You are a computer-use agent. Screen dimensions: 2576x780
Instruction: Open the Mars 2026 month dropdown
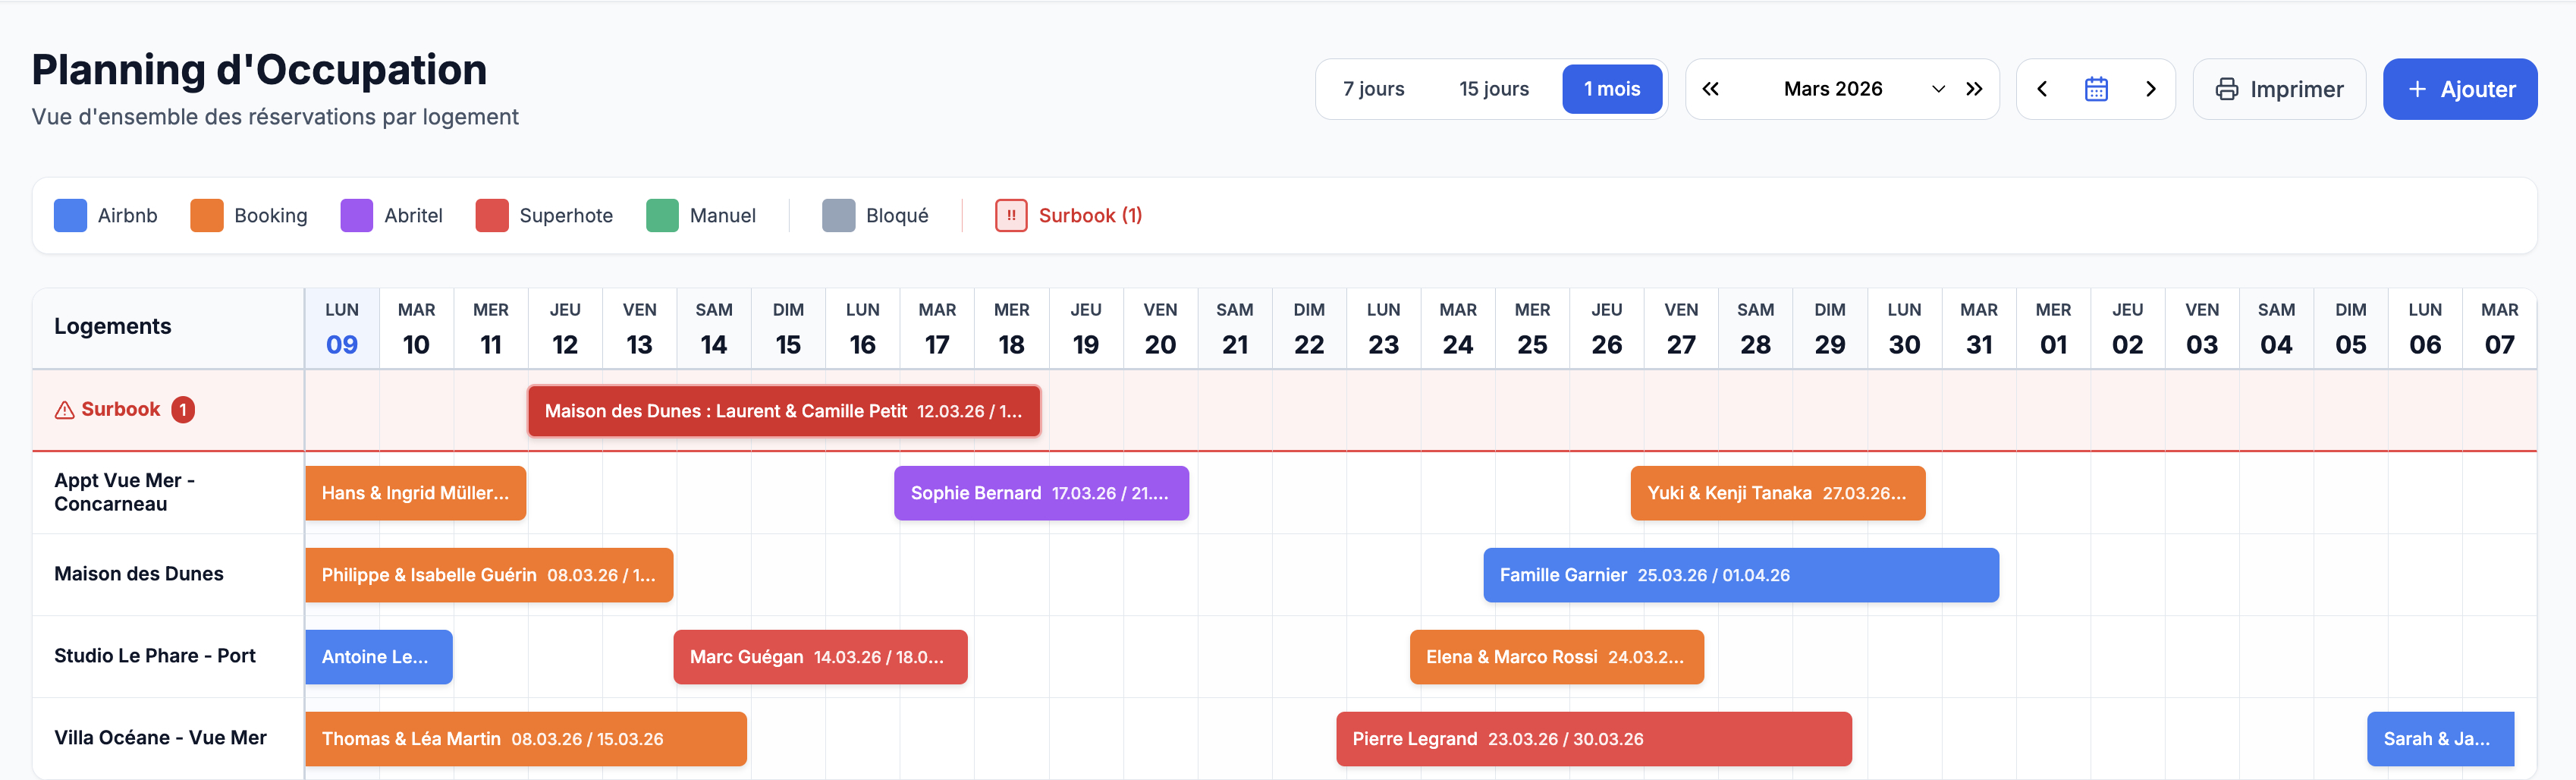click(x=1938, y=89)
